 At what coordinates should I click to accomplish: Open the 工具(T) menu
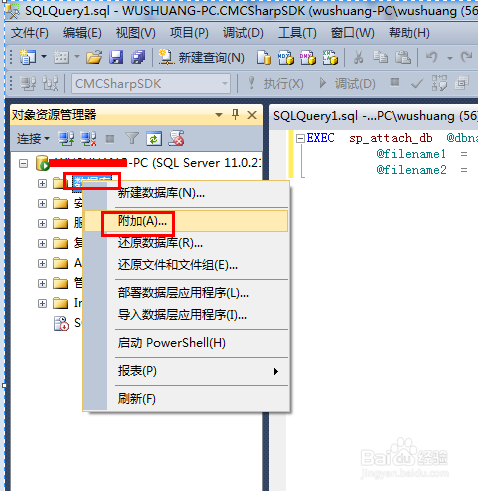(297, 33)
